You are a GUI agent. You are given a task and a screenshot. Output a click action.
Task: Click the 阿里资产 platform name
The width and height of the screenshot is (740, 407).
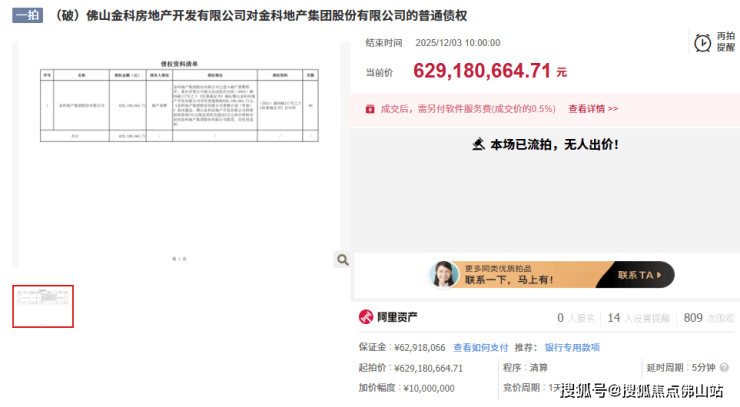coord(397,317)
